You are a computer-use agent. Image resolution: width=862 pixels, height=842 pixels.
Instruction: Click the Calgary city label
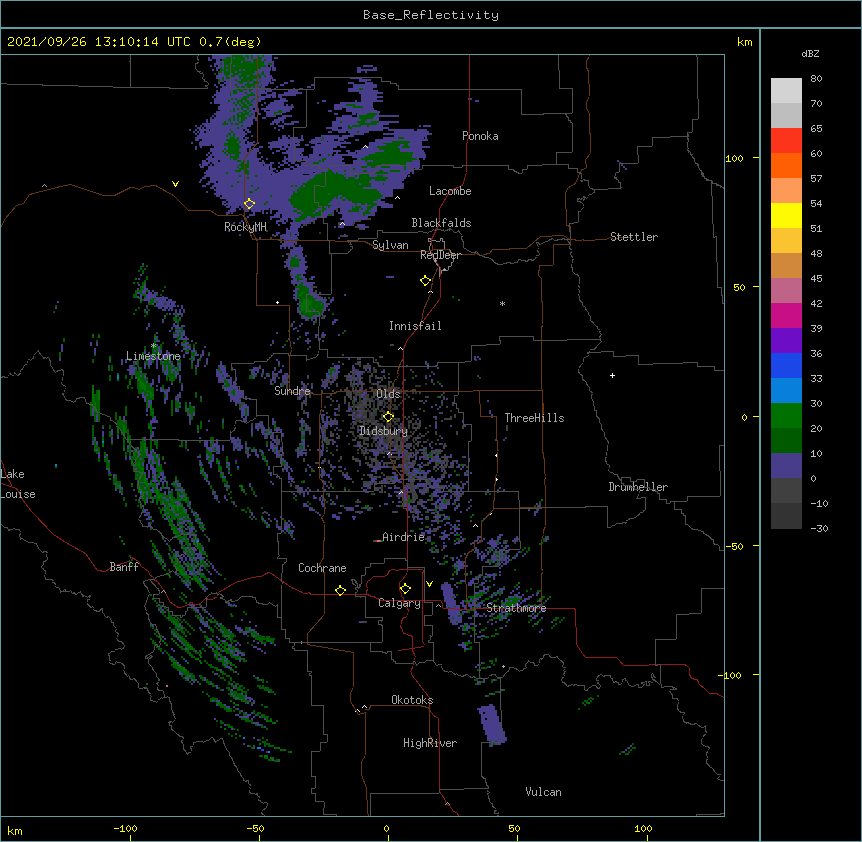tap(399, 603)
